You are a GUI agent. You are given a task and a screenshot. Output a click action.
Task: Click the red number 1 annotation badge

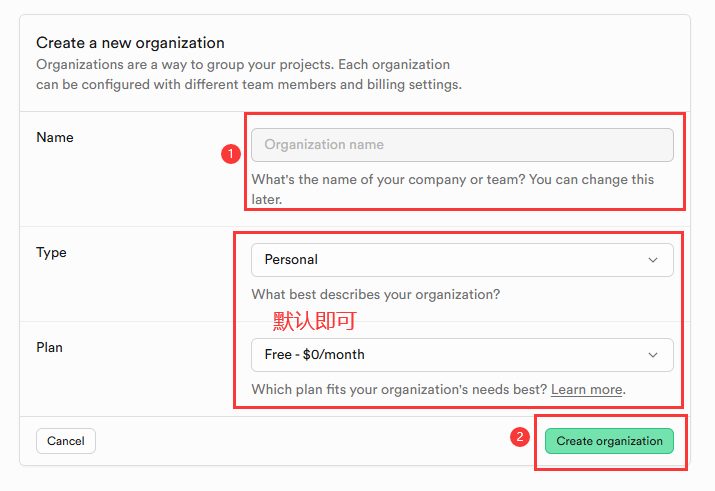click(x=231, y=154)
